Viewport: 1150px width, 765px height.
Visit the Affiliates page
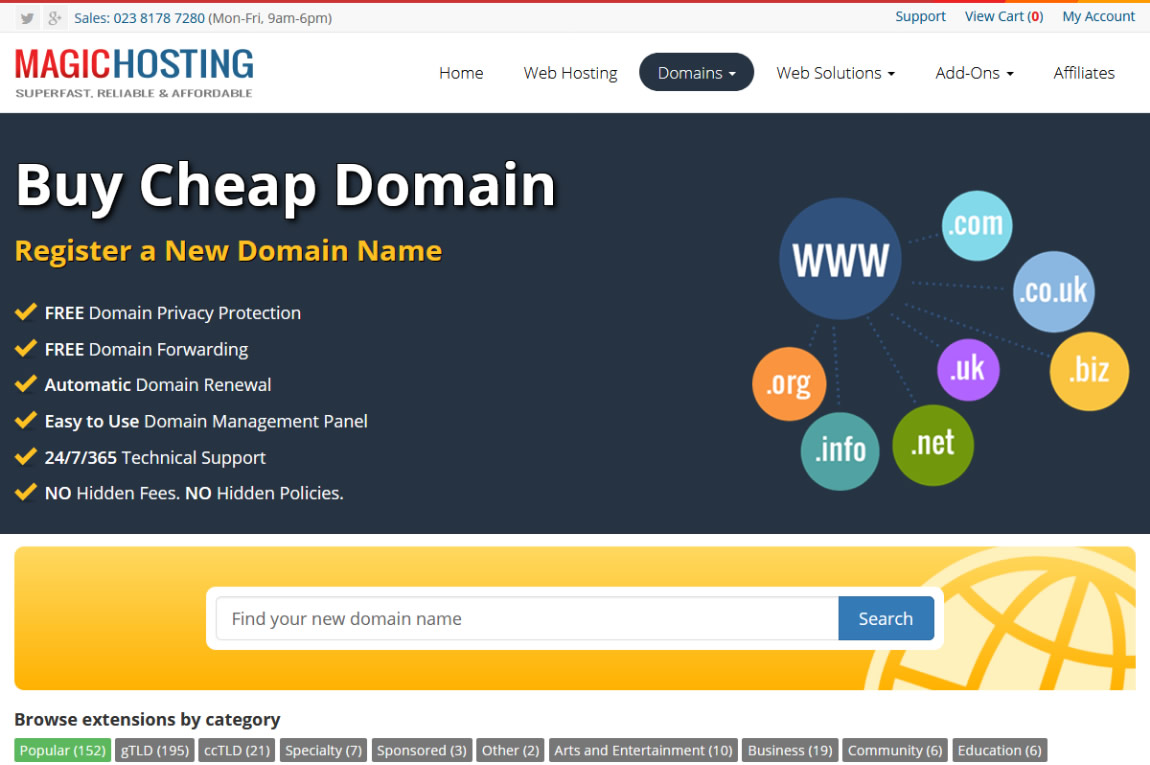1084,72
